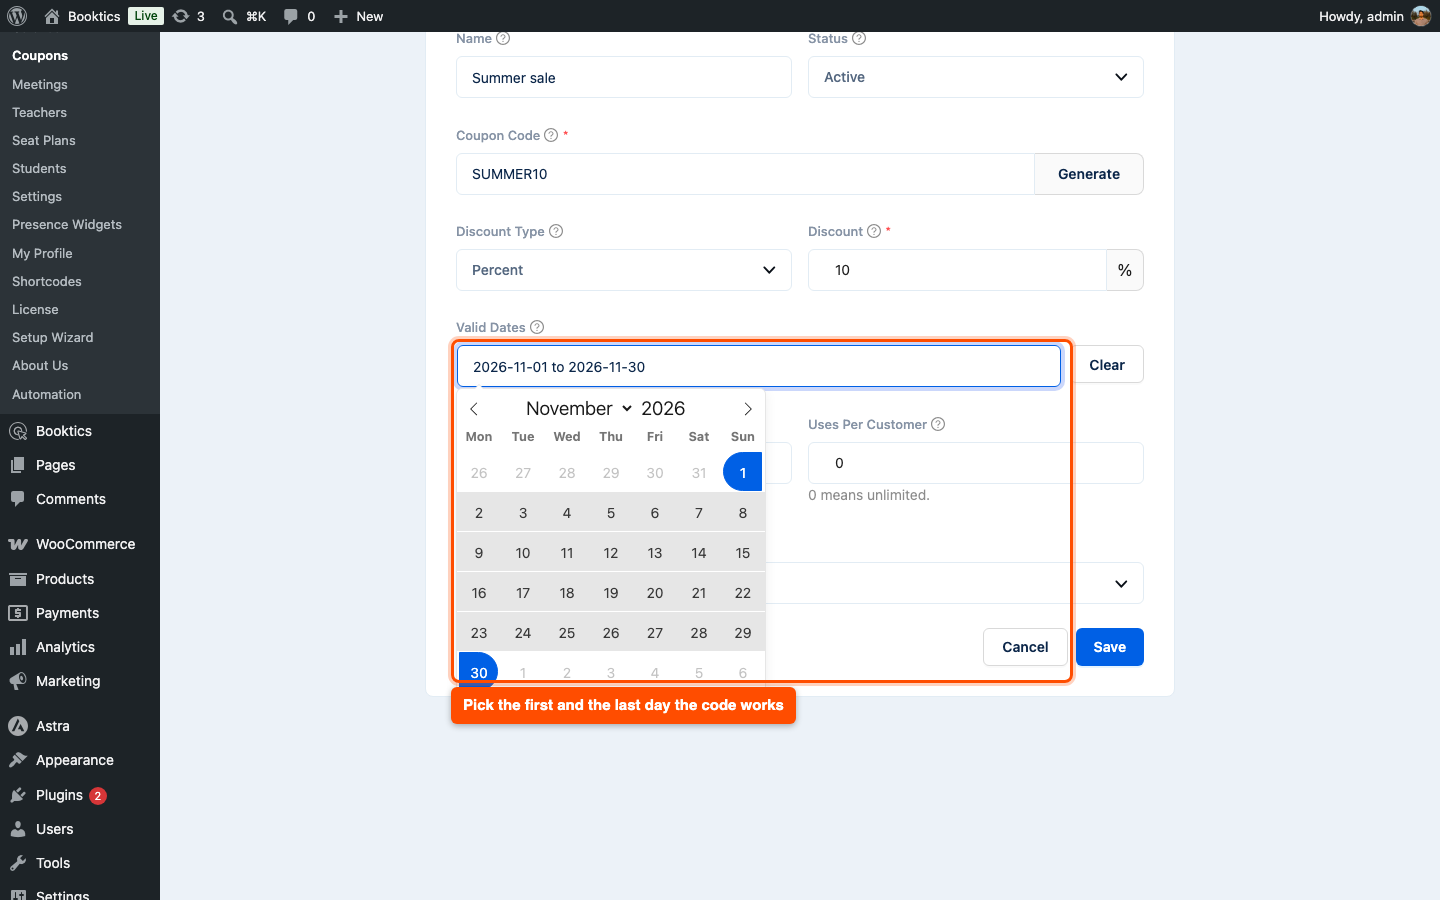
Task: Pick November 20 in the calendar
Action: [x=655, y=593]
